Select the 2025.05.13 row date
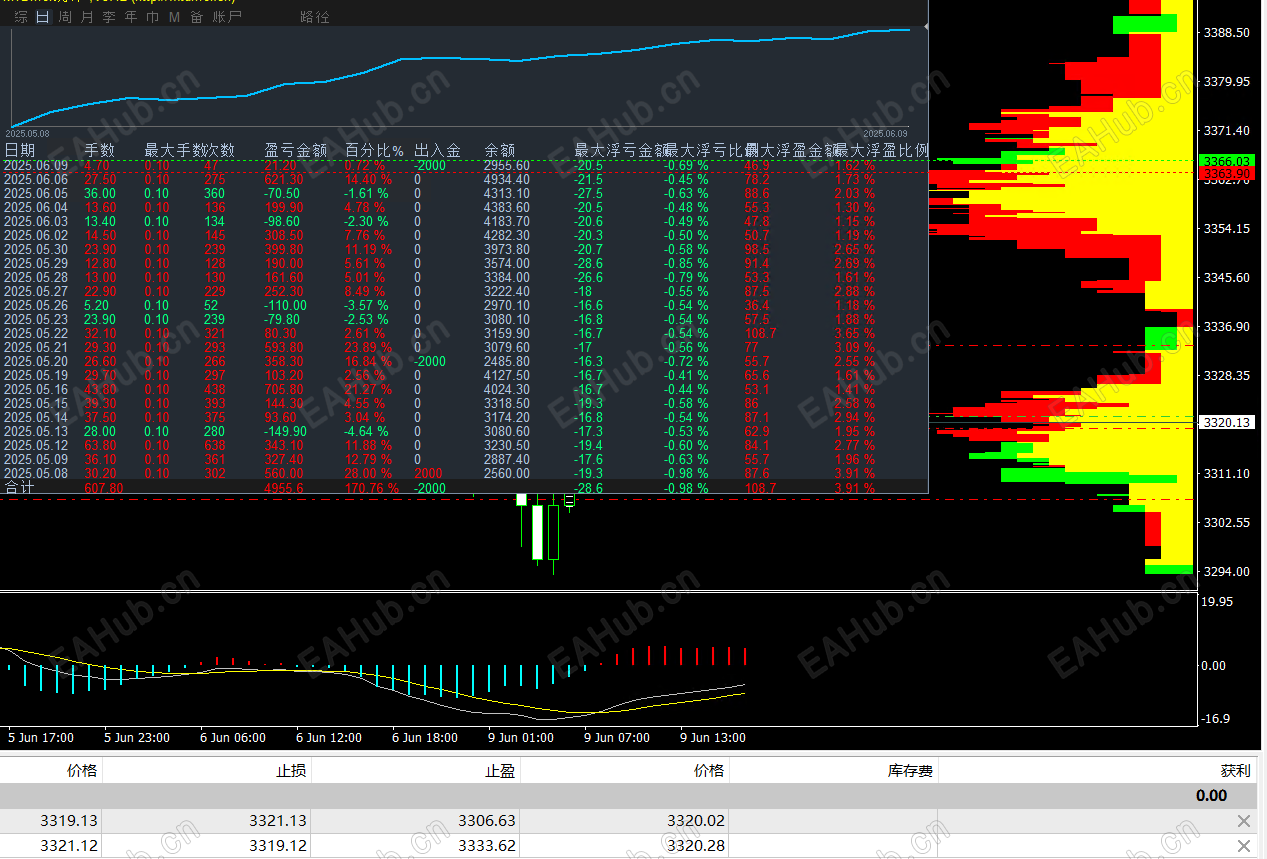This screenshot has width=1267, height=859. pyautogui.click(x=36, y=431)
